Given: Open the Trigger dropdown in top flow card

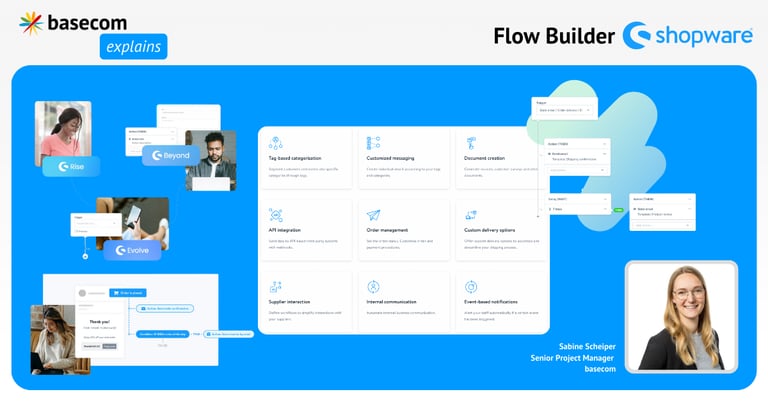Looking at the screenshot, I should 564,110.
